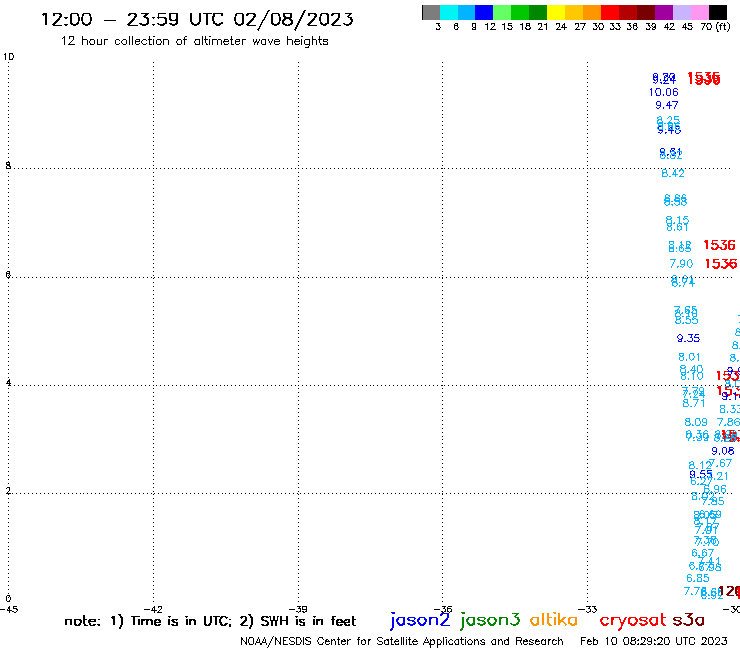The height and width of the screenshot is (650, 740).
Task: Click the '-36' longitude axis label
Action: (x=443, y=609)
